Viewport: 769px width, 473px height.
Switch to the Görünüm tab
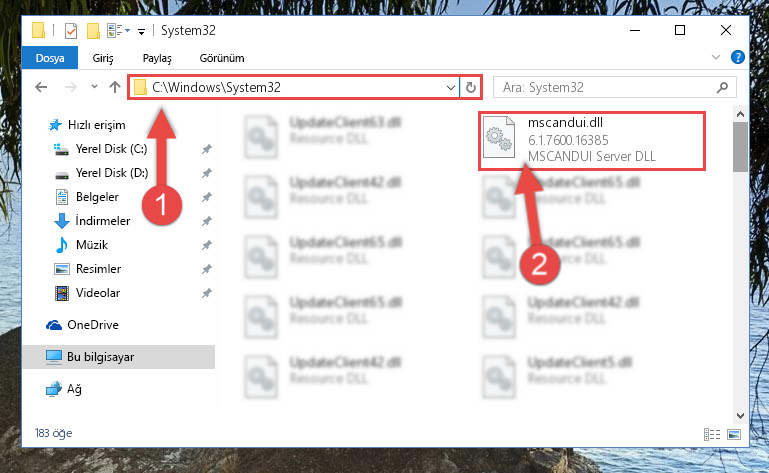click(222, 58)
